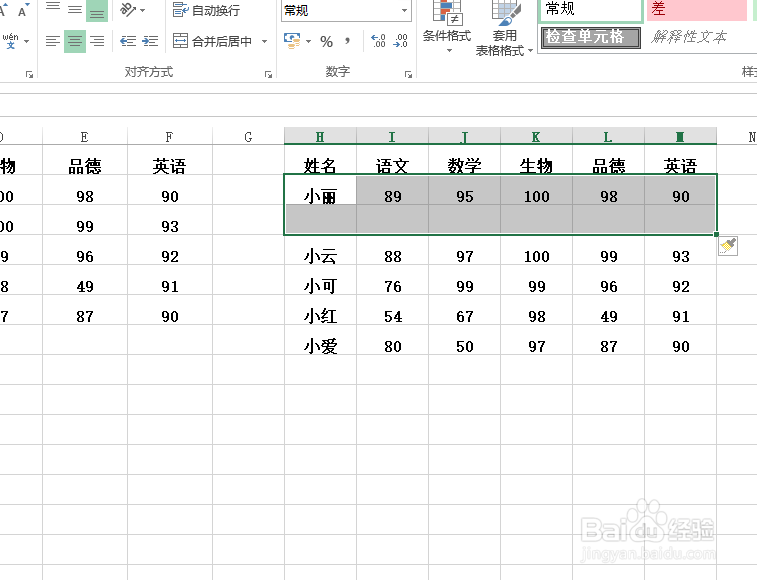The image size is (757, 580).
Task: Increase decimal places
Action: 378,41
